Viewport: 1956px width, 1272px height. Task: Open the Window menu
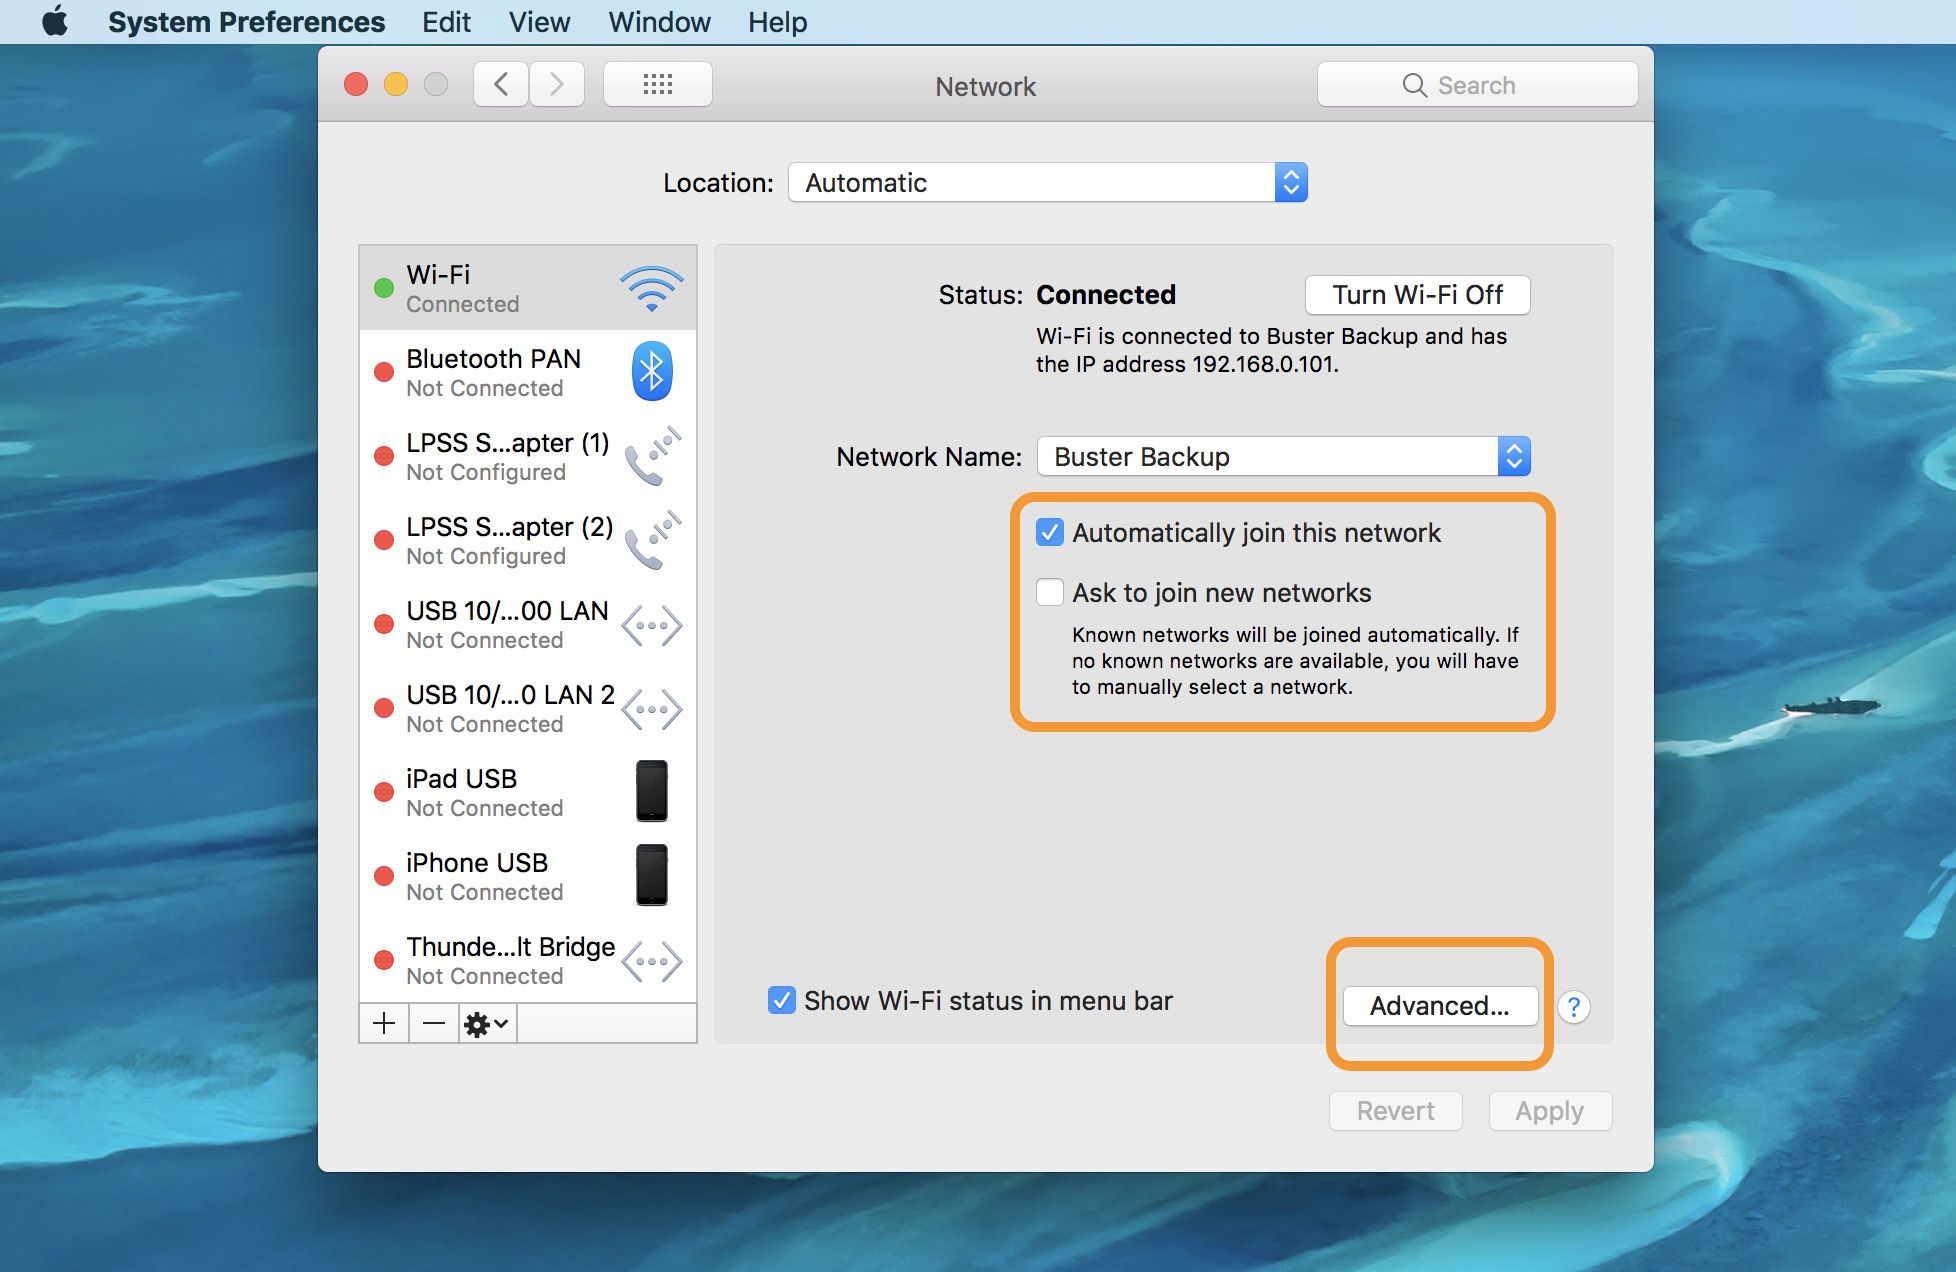coord(659,21)
